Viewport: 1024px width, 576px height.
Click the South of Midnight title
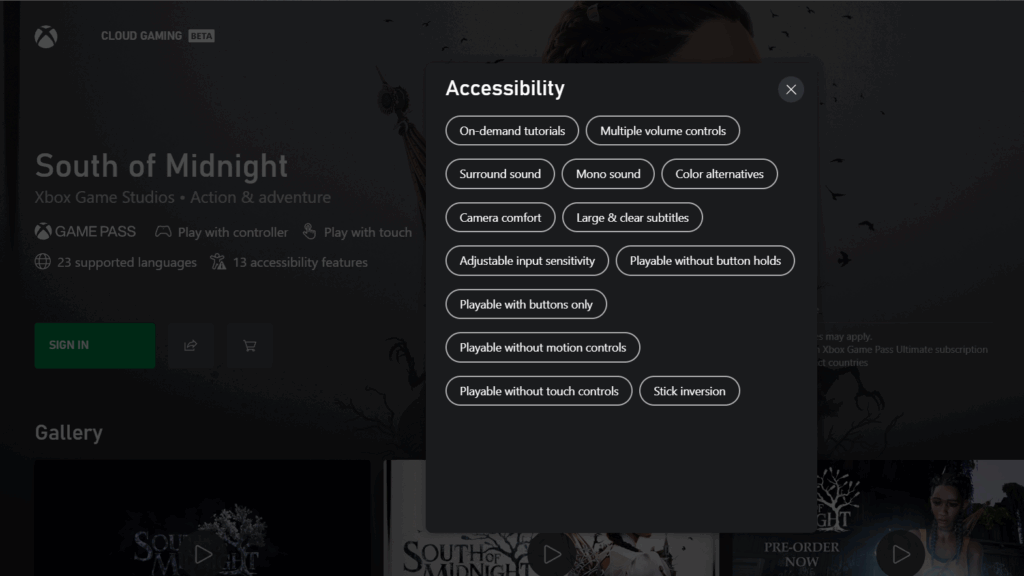161,166
